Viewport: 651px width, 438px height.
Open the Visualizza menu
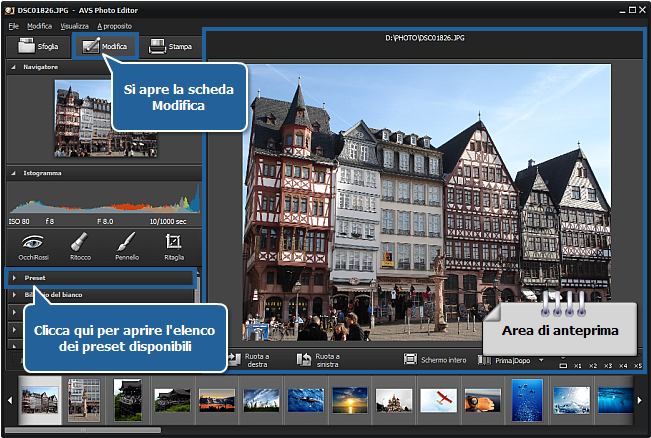tap(75, 26)
